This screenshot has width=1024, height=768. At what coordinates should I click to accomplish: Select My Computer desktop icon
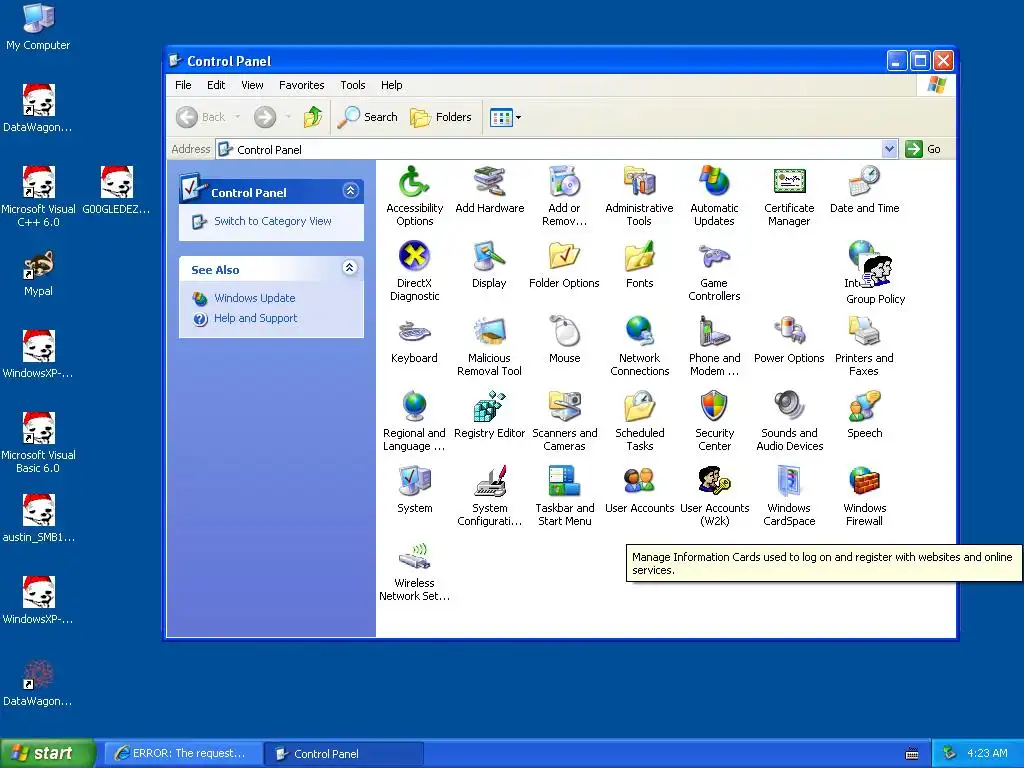tap(38, 27)
